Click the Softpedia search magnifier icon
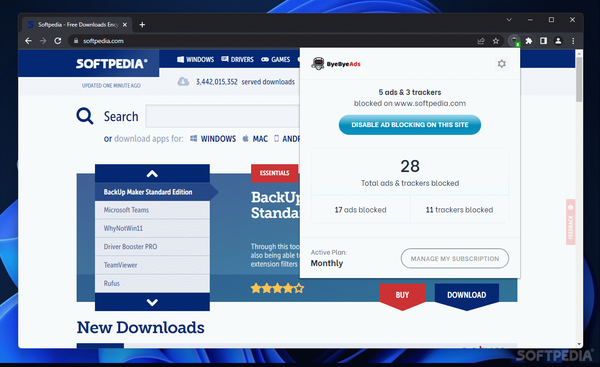 (x=85, y=116)
